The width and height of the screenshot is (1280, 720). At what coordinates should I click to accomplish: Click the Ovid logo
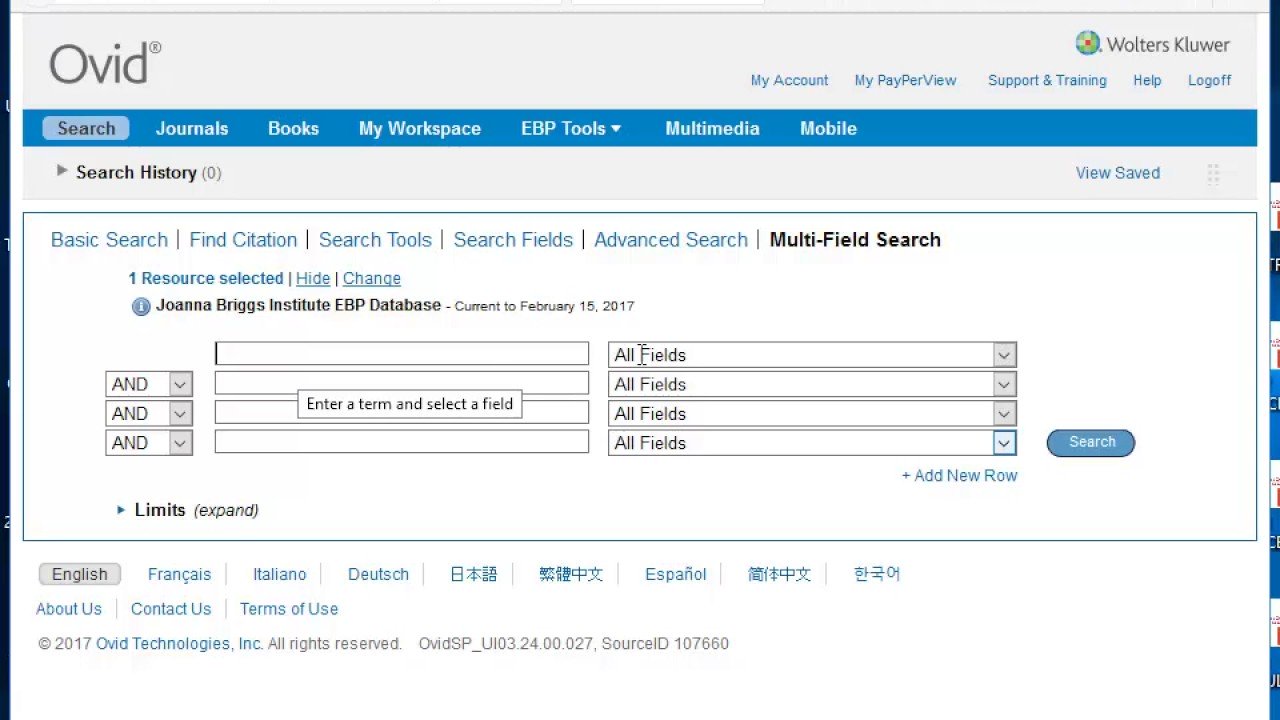click(x=105, y=64)
